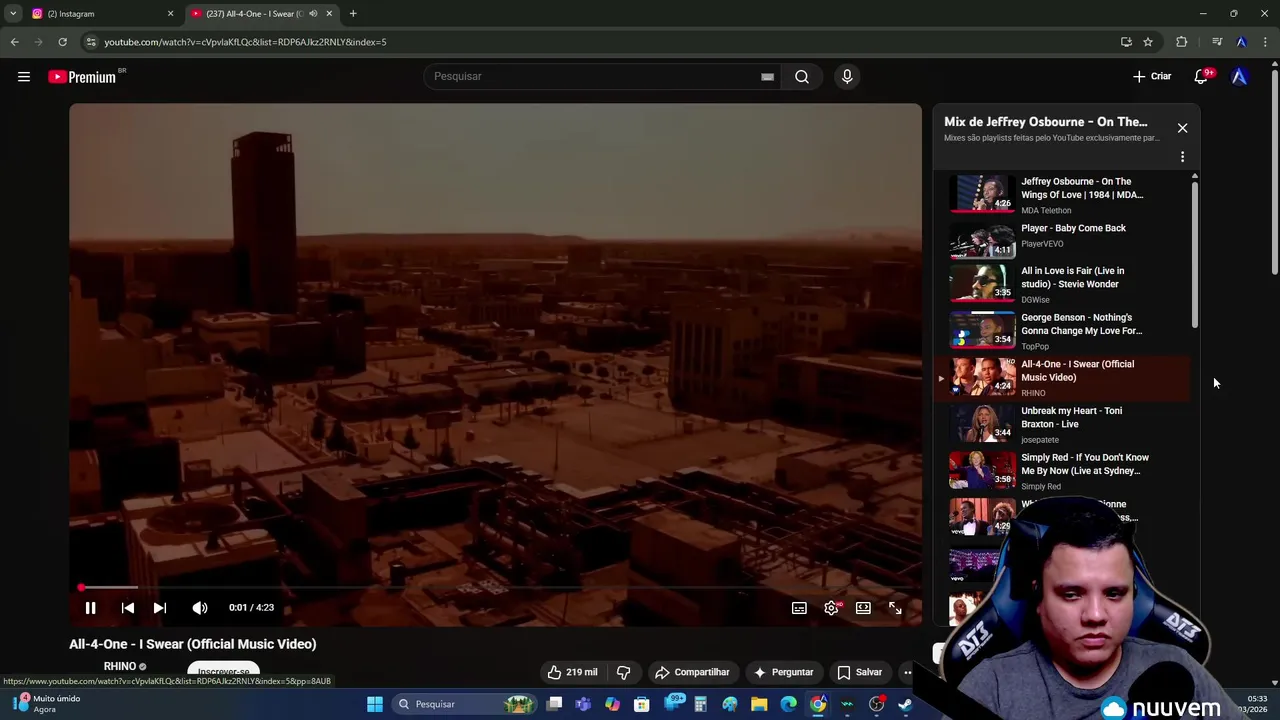Click the Perguntar button
Screen dimensions: 1280x720
point(783,672)
